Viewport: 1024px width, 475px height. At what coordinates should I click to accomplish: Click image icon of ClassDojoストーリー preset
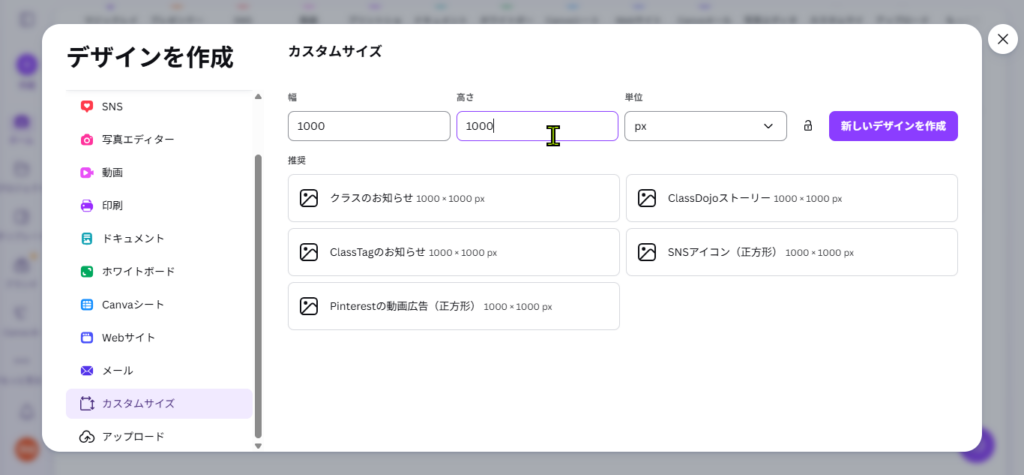click(647, 198)
